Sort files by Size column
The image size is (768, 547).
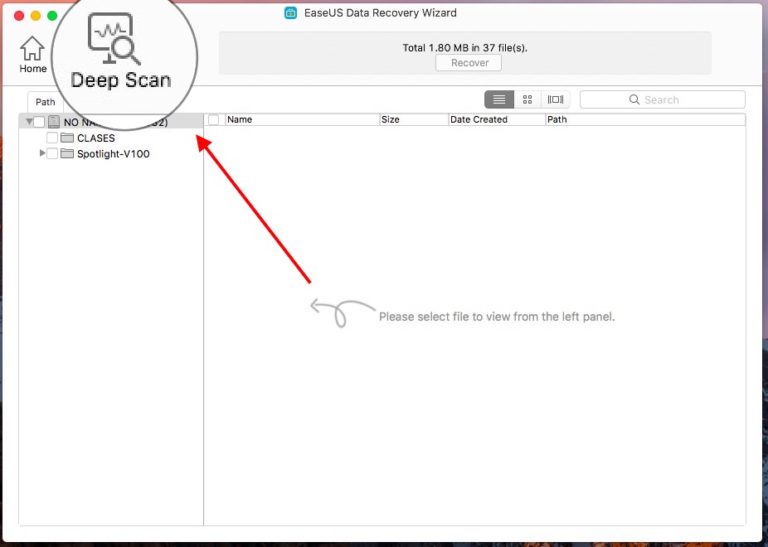click(x=412, y=120)
